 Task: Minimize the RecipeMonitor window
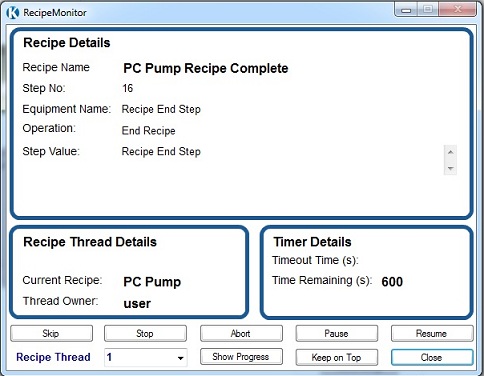(x=406, y=9)
